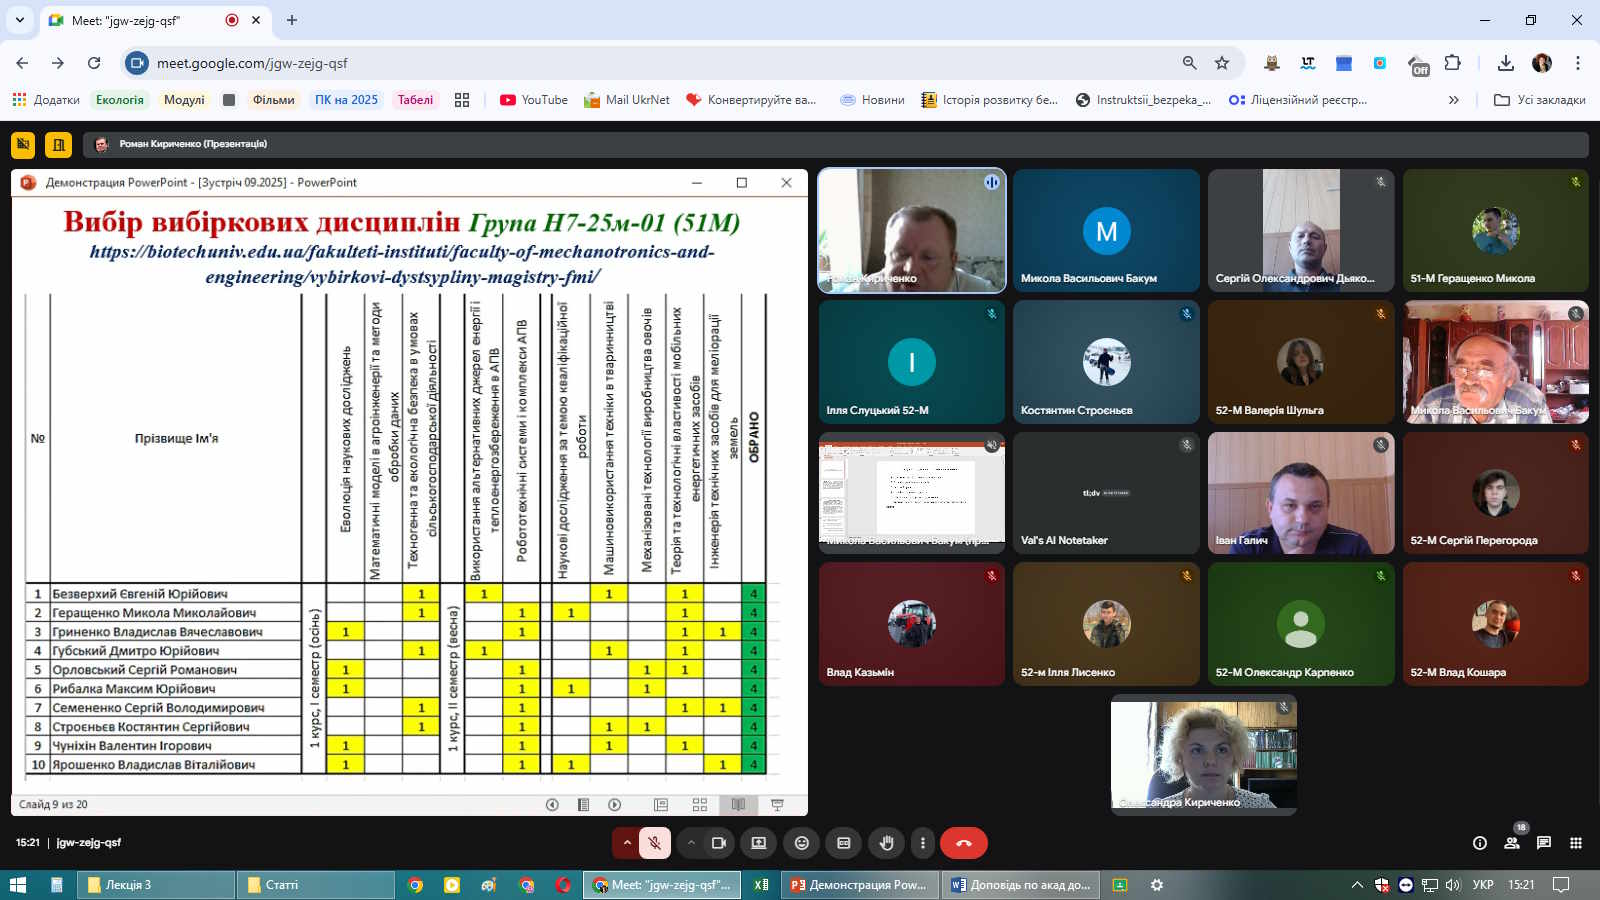
Task: Show the participants list
Action: [1512, 843]
